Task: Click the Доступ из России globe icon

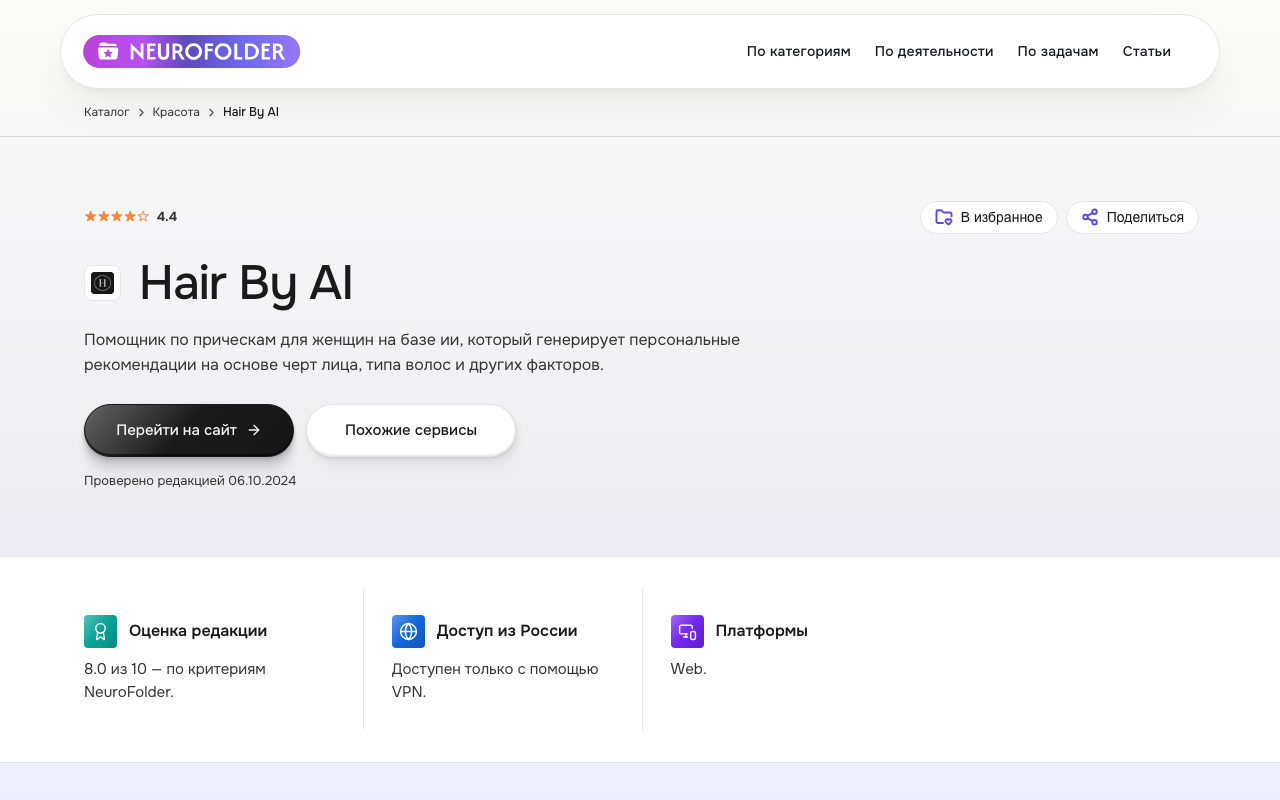Action: 408,631
